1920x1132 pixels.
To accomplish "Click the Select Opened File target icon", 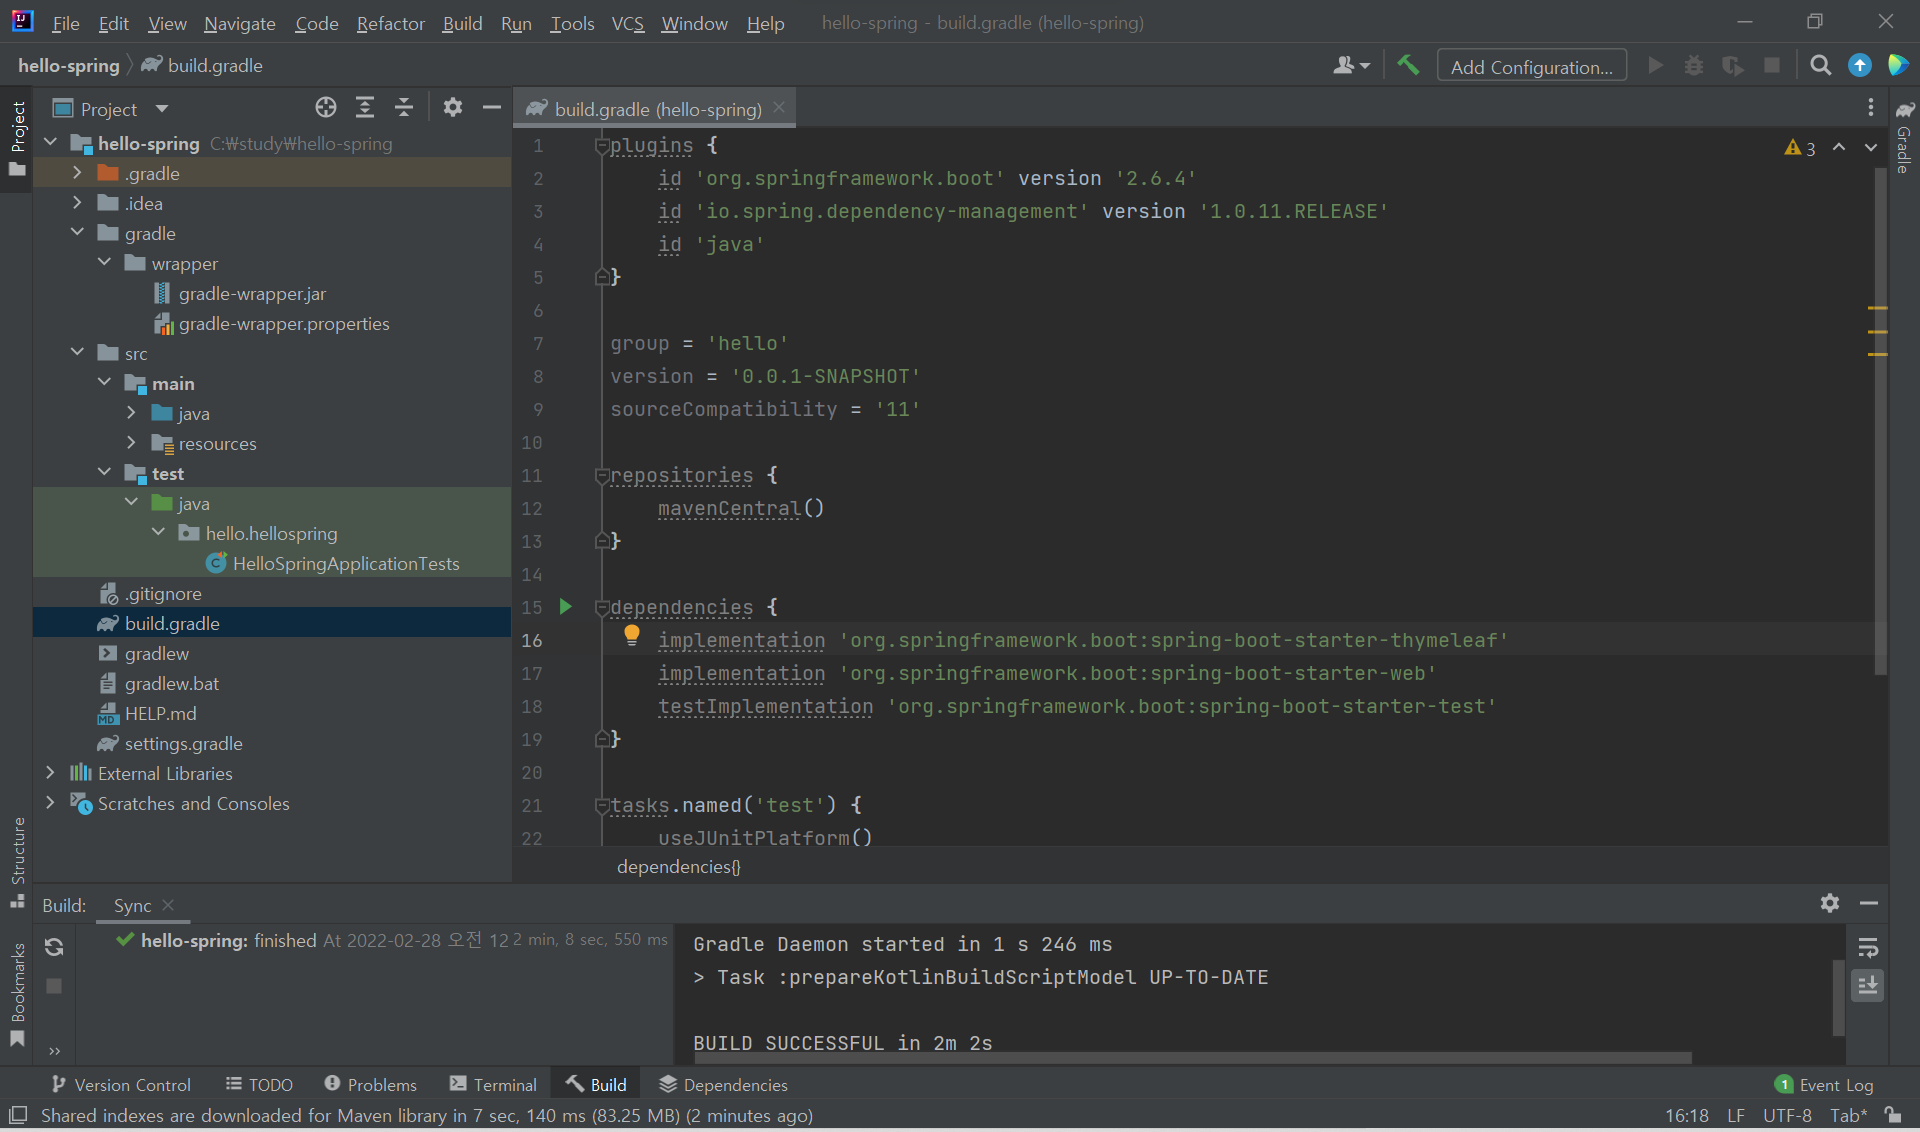I will tap(326, 108).
